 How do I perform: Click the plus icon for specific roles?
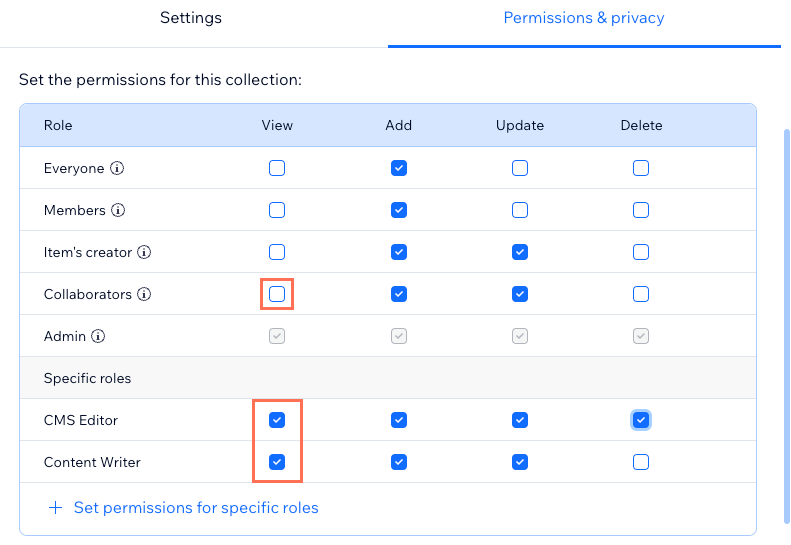point(55,508)
